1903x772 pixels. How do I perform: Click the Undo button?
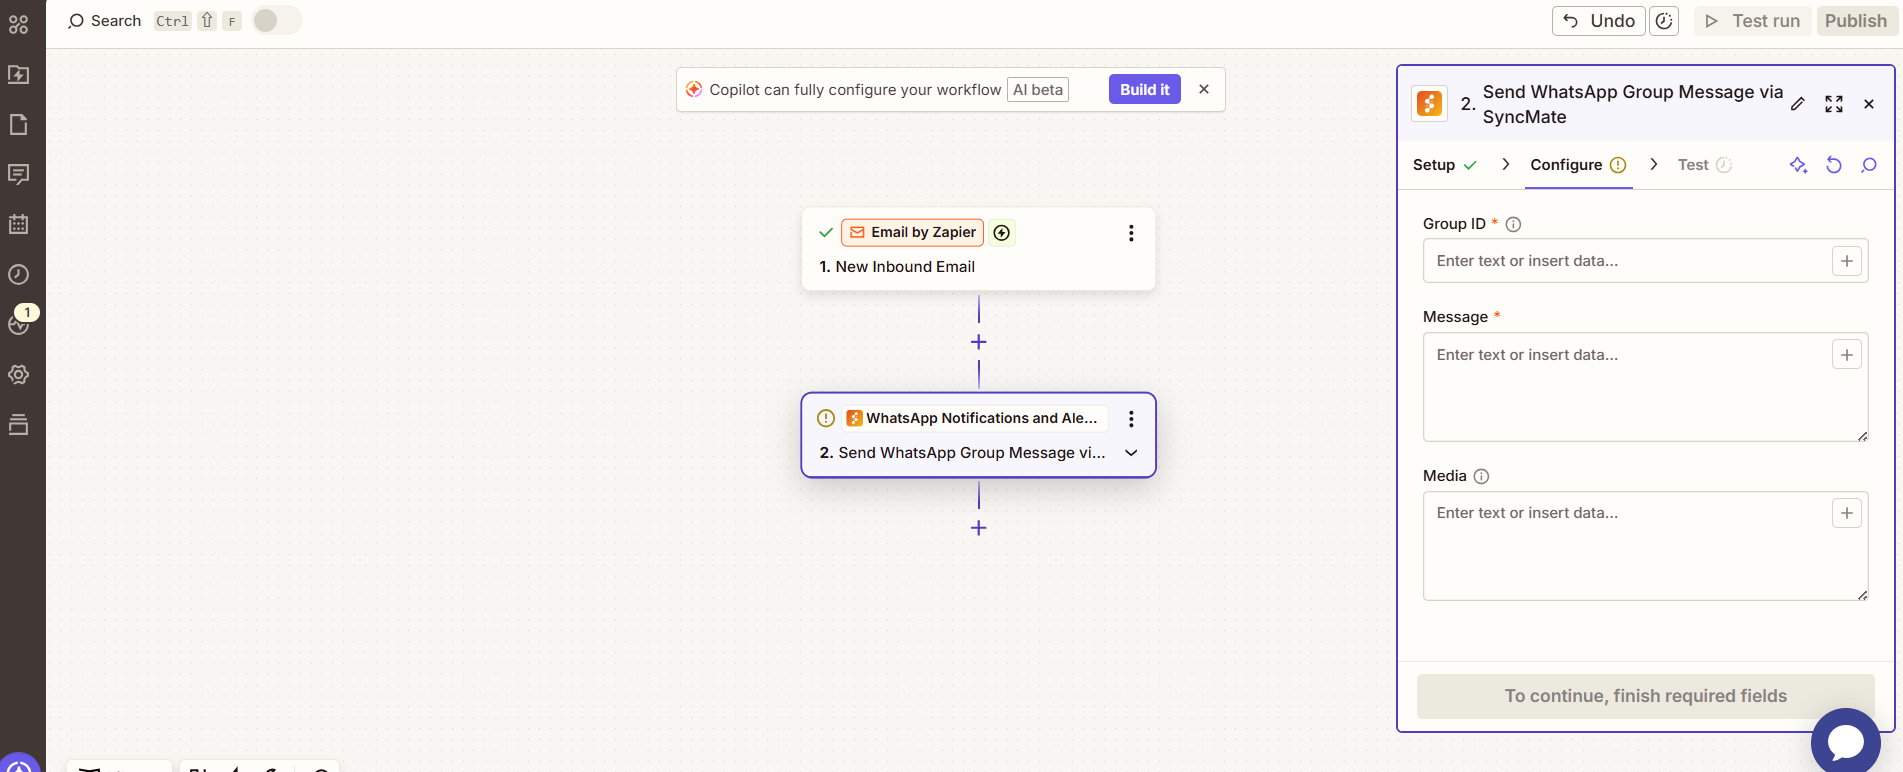coord(1598,21)
